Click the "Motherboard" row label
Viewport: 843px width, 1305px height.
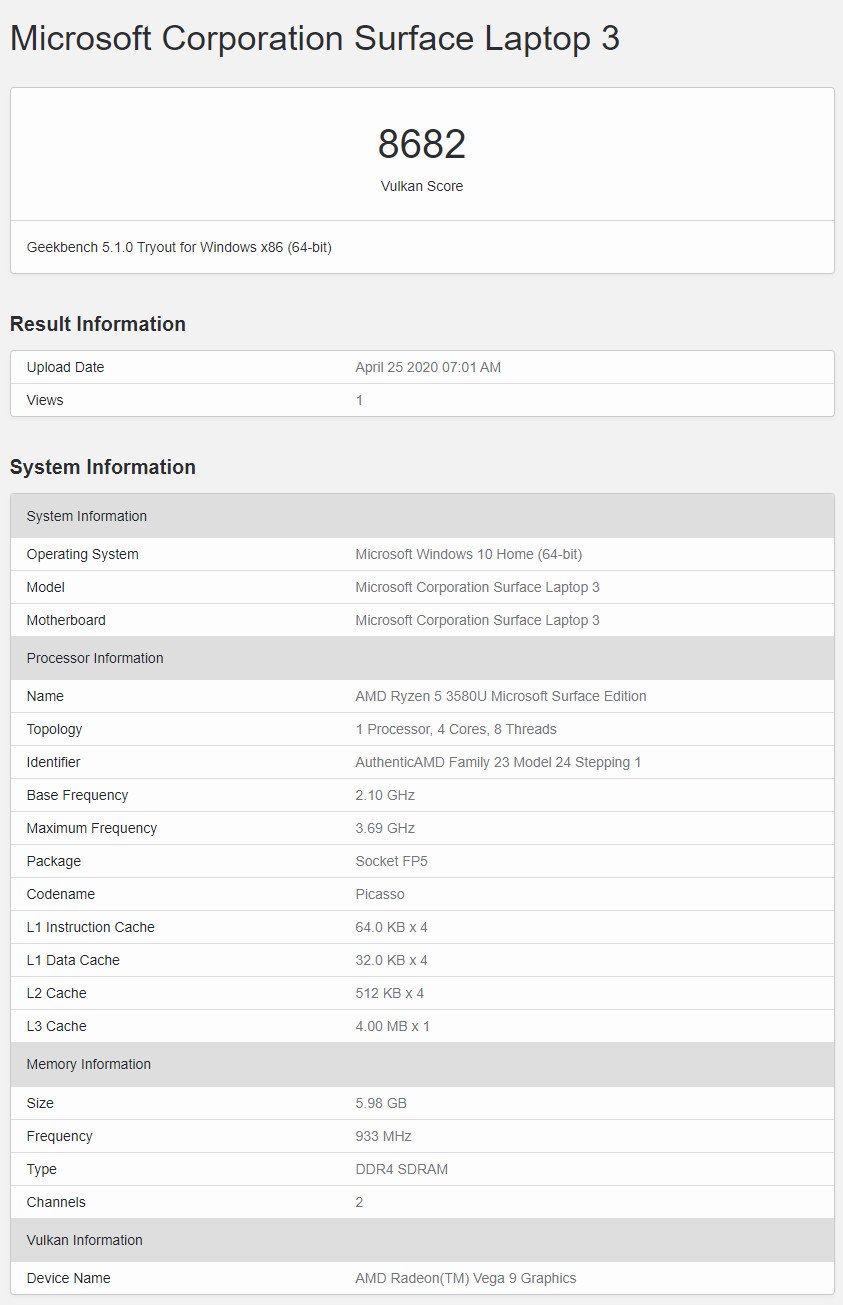point(66,620)
